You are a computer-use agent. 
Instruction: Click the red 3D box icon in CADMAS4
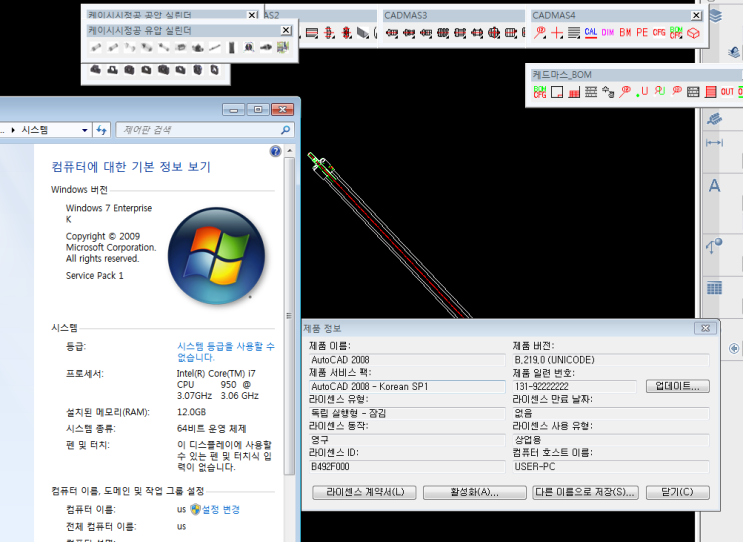[693, 33]
